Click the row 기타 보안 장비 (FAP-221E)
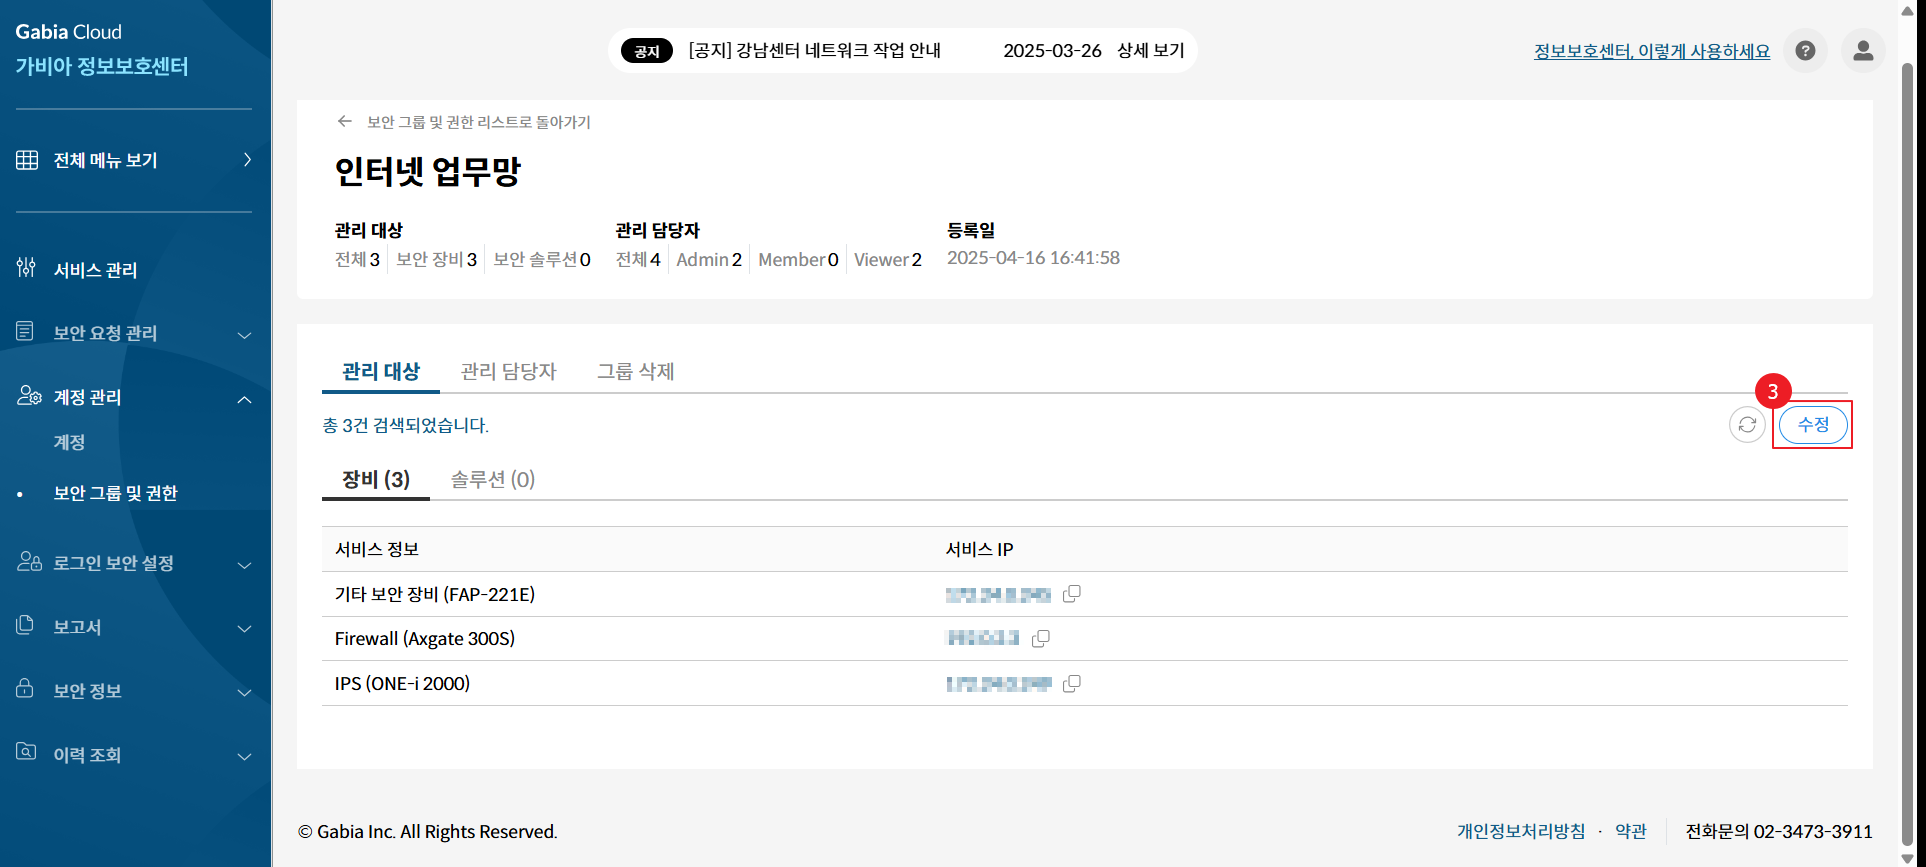Image resolution: width=1926 pixels, height=867 pixels. pyautogui.click(x=1084, y=594)
